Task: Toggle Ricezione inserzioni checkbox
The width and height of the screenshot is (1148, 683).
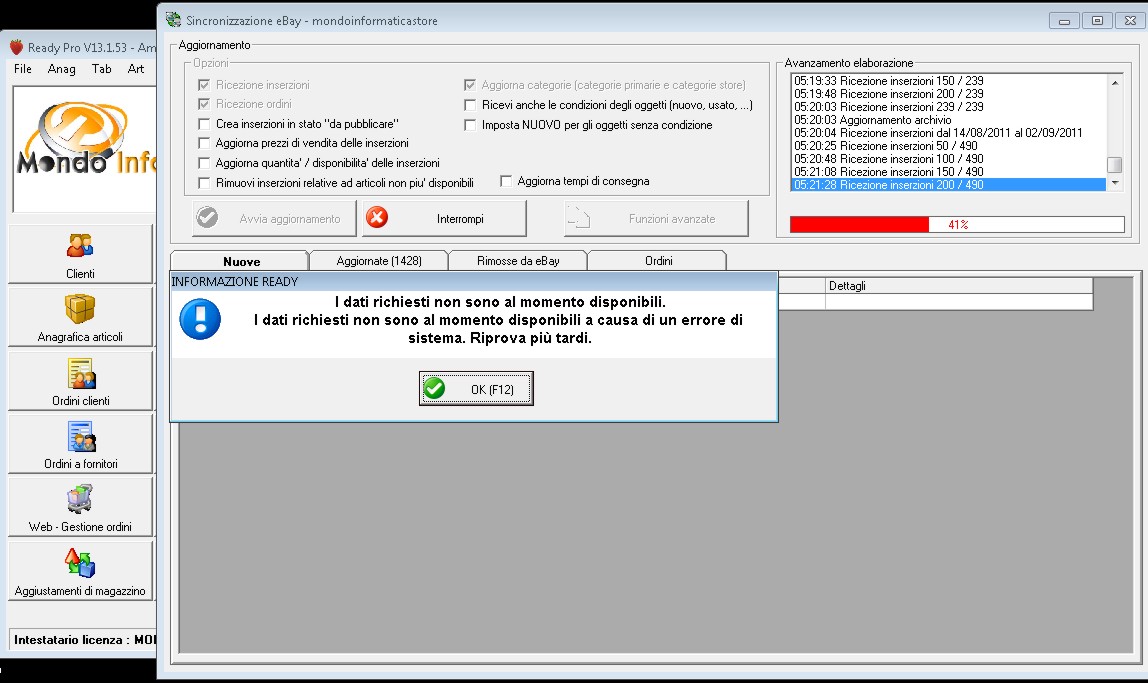Action: [204, 85]
